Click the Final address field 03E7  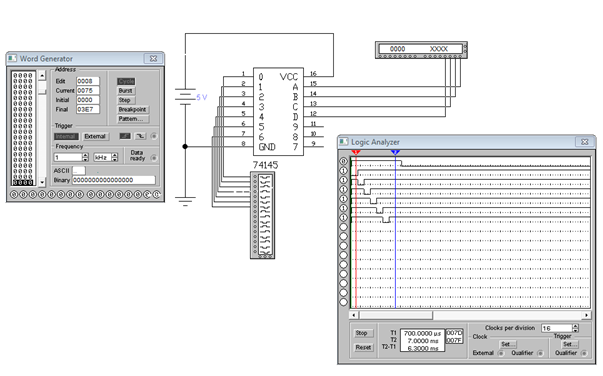coord(88,109)
